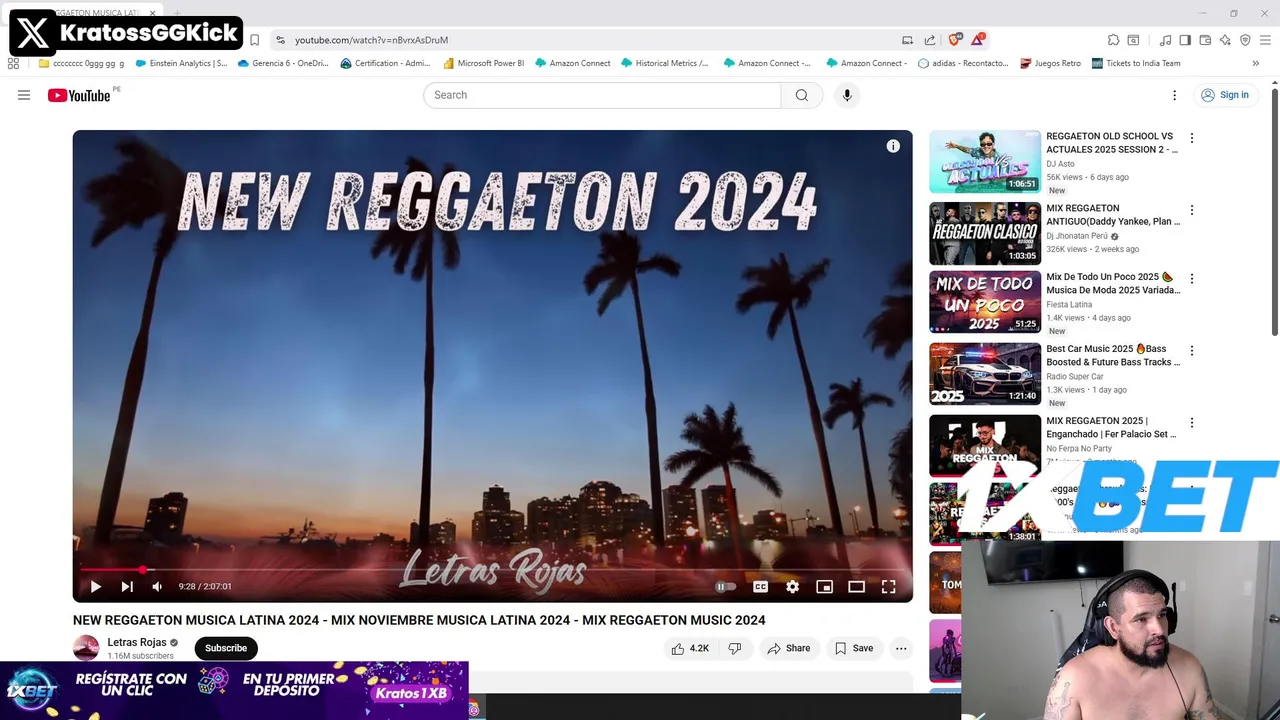Open Best Car Music 2025 thumbnail
The image size is (1280, 720).
point(985,374)
